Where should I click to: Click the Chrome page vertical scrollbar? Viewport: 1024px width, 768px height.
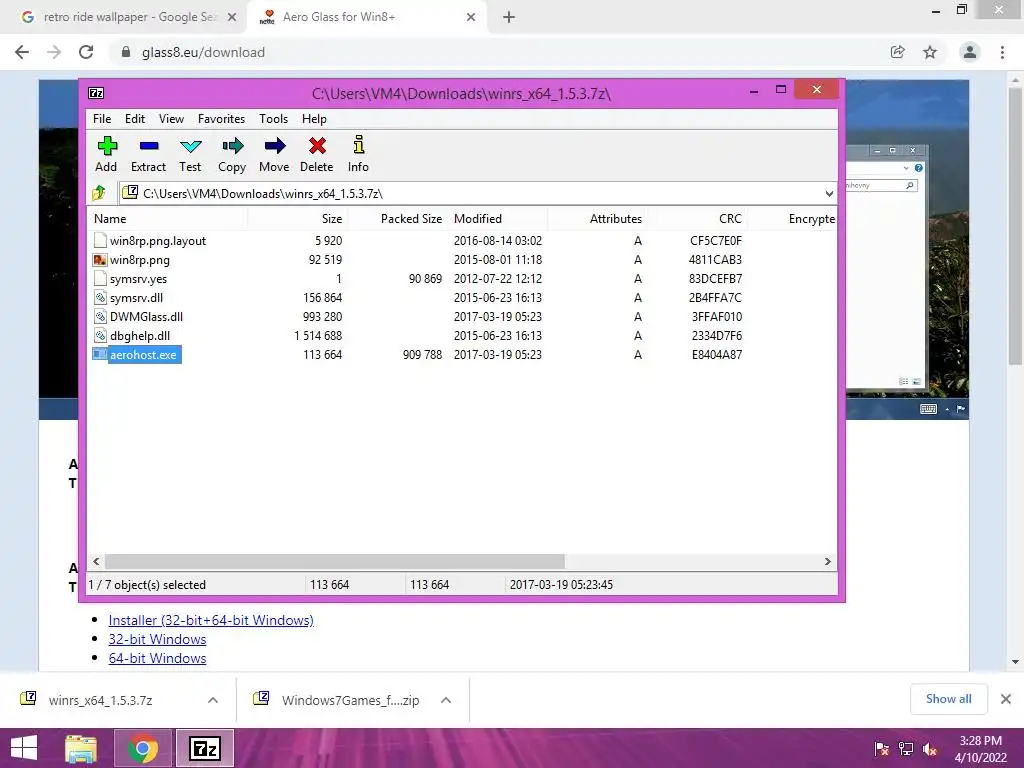click(x=1015, y=225)
